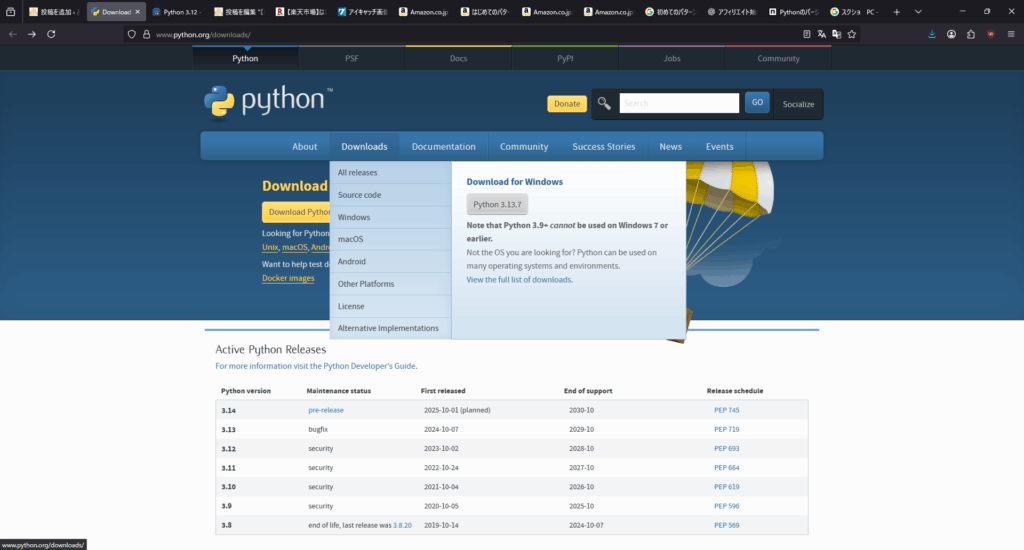This screenshot has height=550, width=1024.
Task: Click the site Search input field
Action: [679, 103]
